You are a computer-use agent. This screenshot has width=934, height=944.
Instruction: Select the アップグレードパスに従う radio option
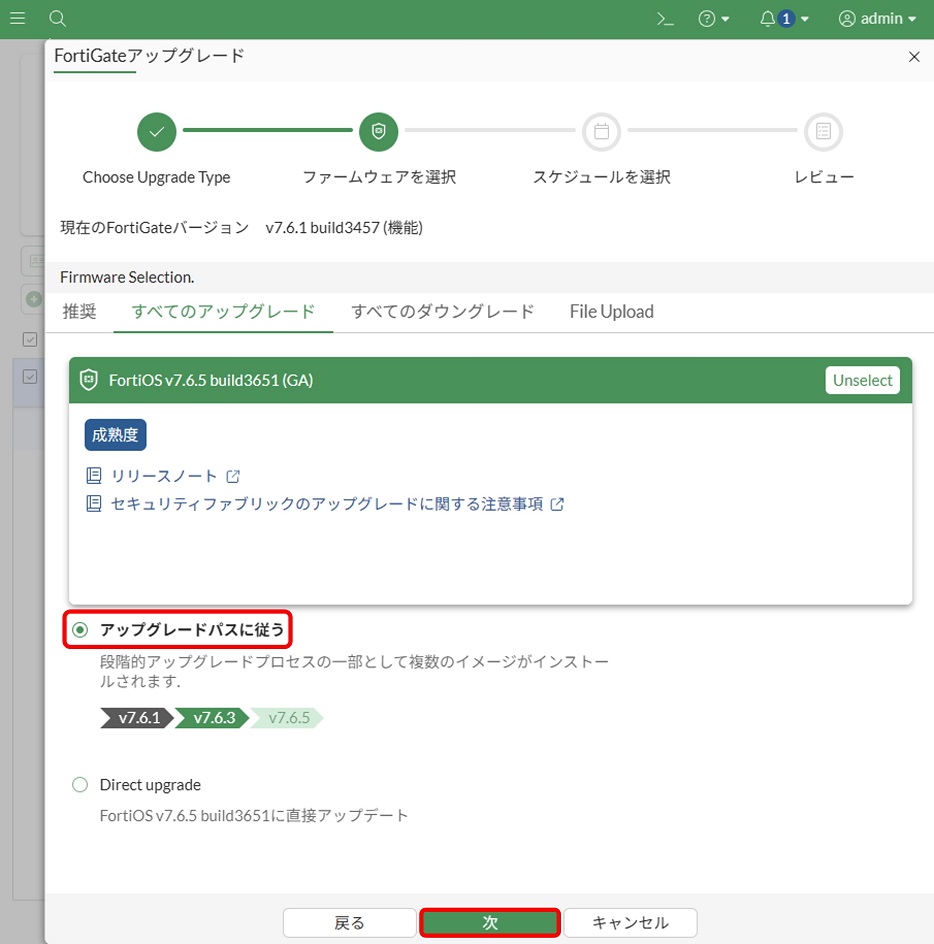[81, 630]
